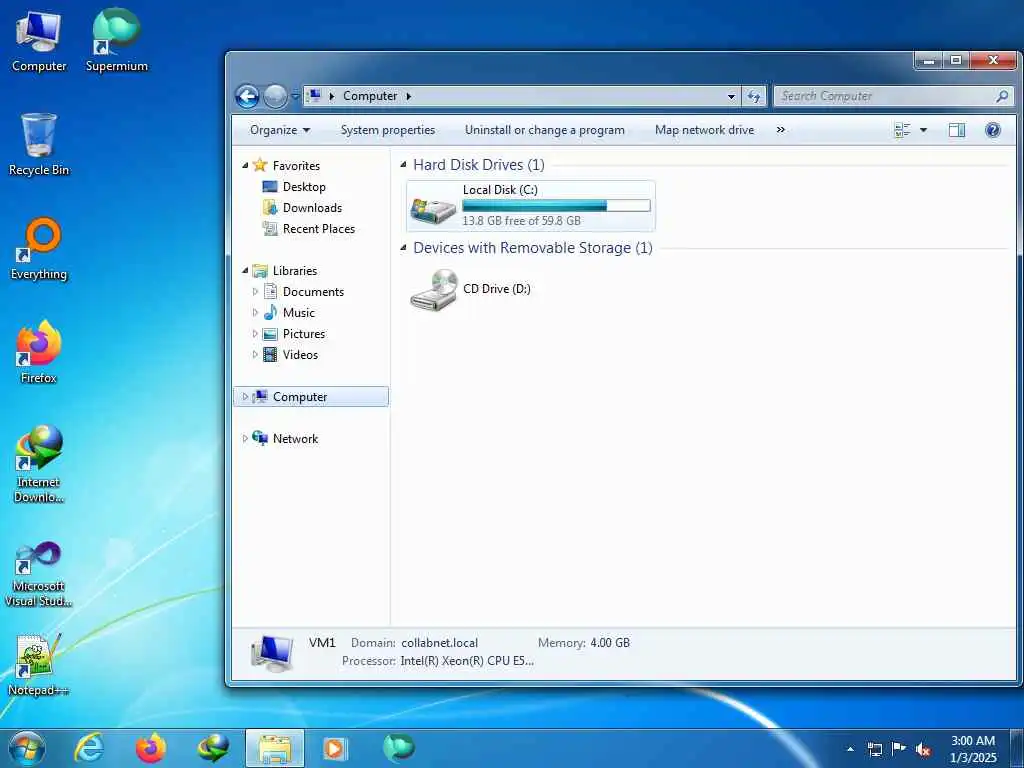Image resolution: width=1024 pixels, height=768 pixels.
Task: Click the Windows Explorer taskbar button
Action: (275, 748)
